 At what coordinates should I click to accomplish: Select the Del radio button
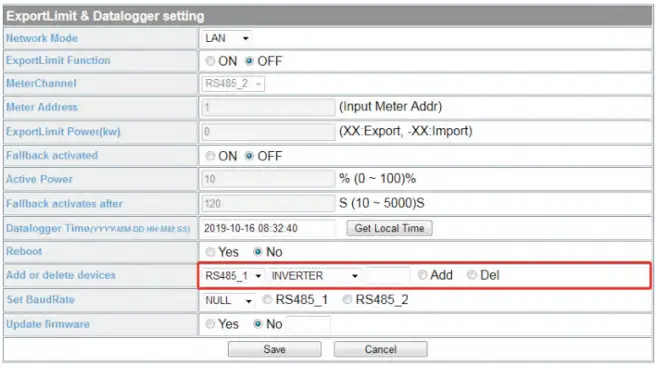(472, 275)
